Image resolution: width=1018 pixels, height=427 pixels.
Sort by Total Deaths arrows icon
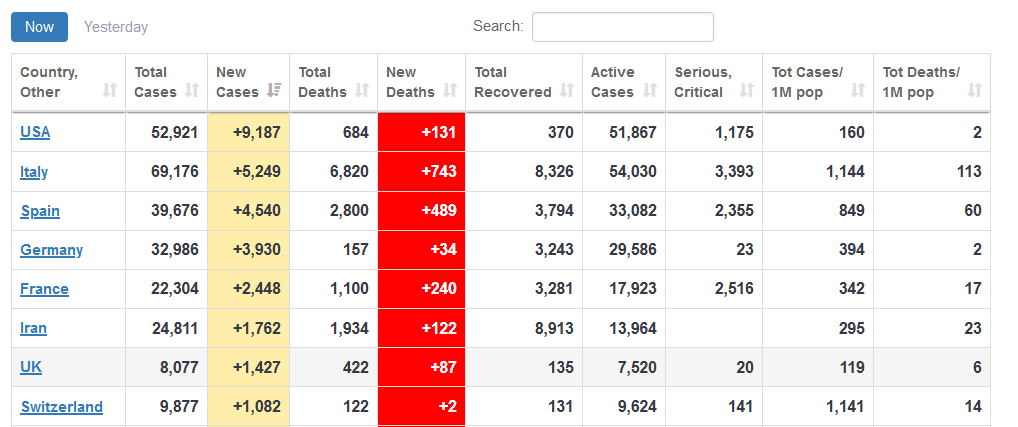362,90
